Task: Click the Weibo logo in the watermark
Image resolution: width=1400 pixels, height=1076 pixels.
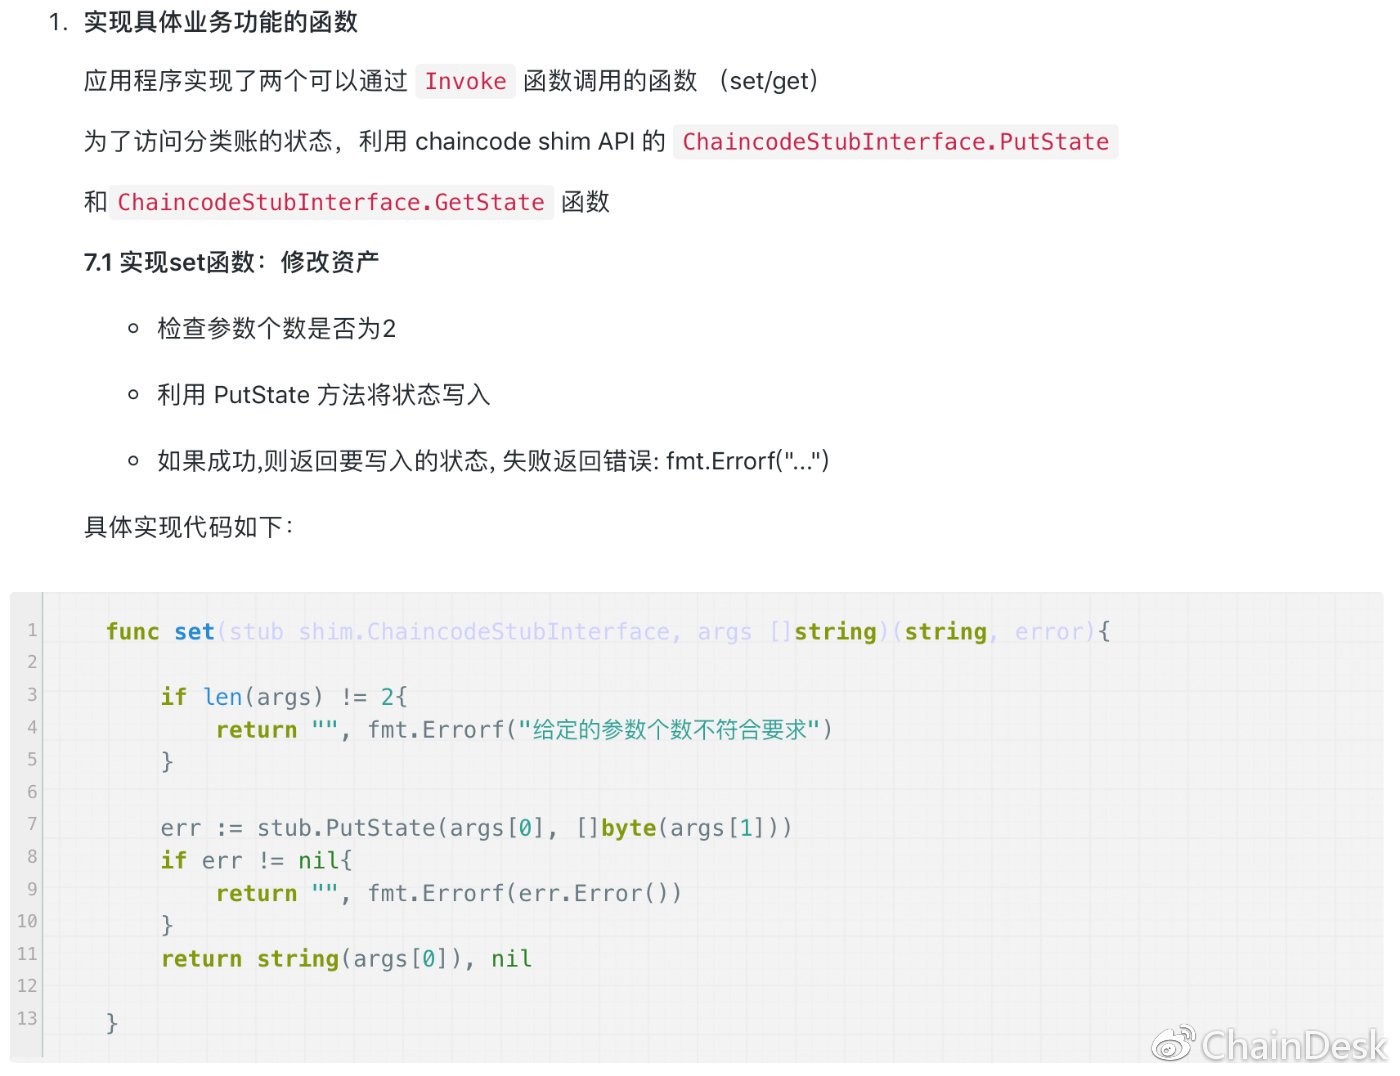Action: [x=1173, y=1044]
